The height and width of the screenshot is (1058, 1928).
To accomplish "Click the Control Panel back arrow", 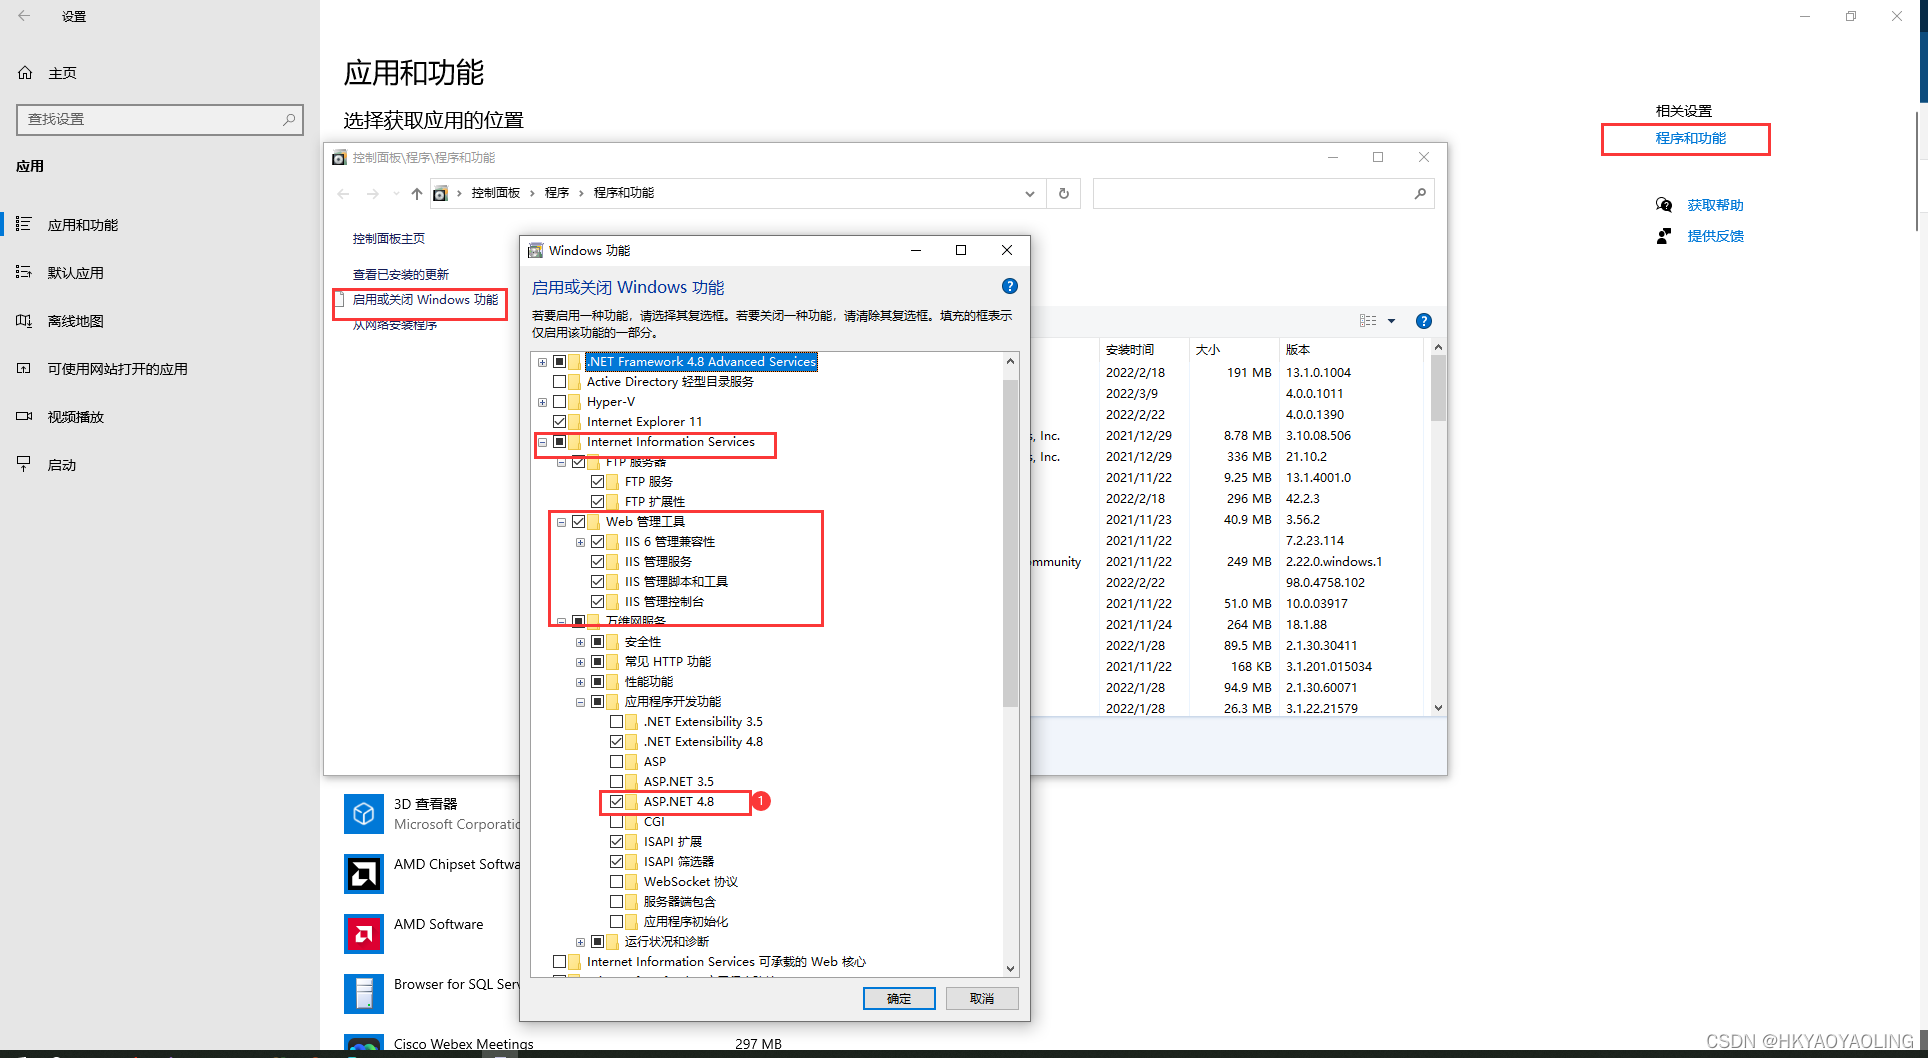I will (344, 193).
